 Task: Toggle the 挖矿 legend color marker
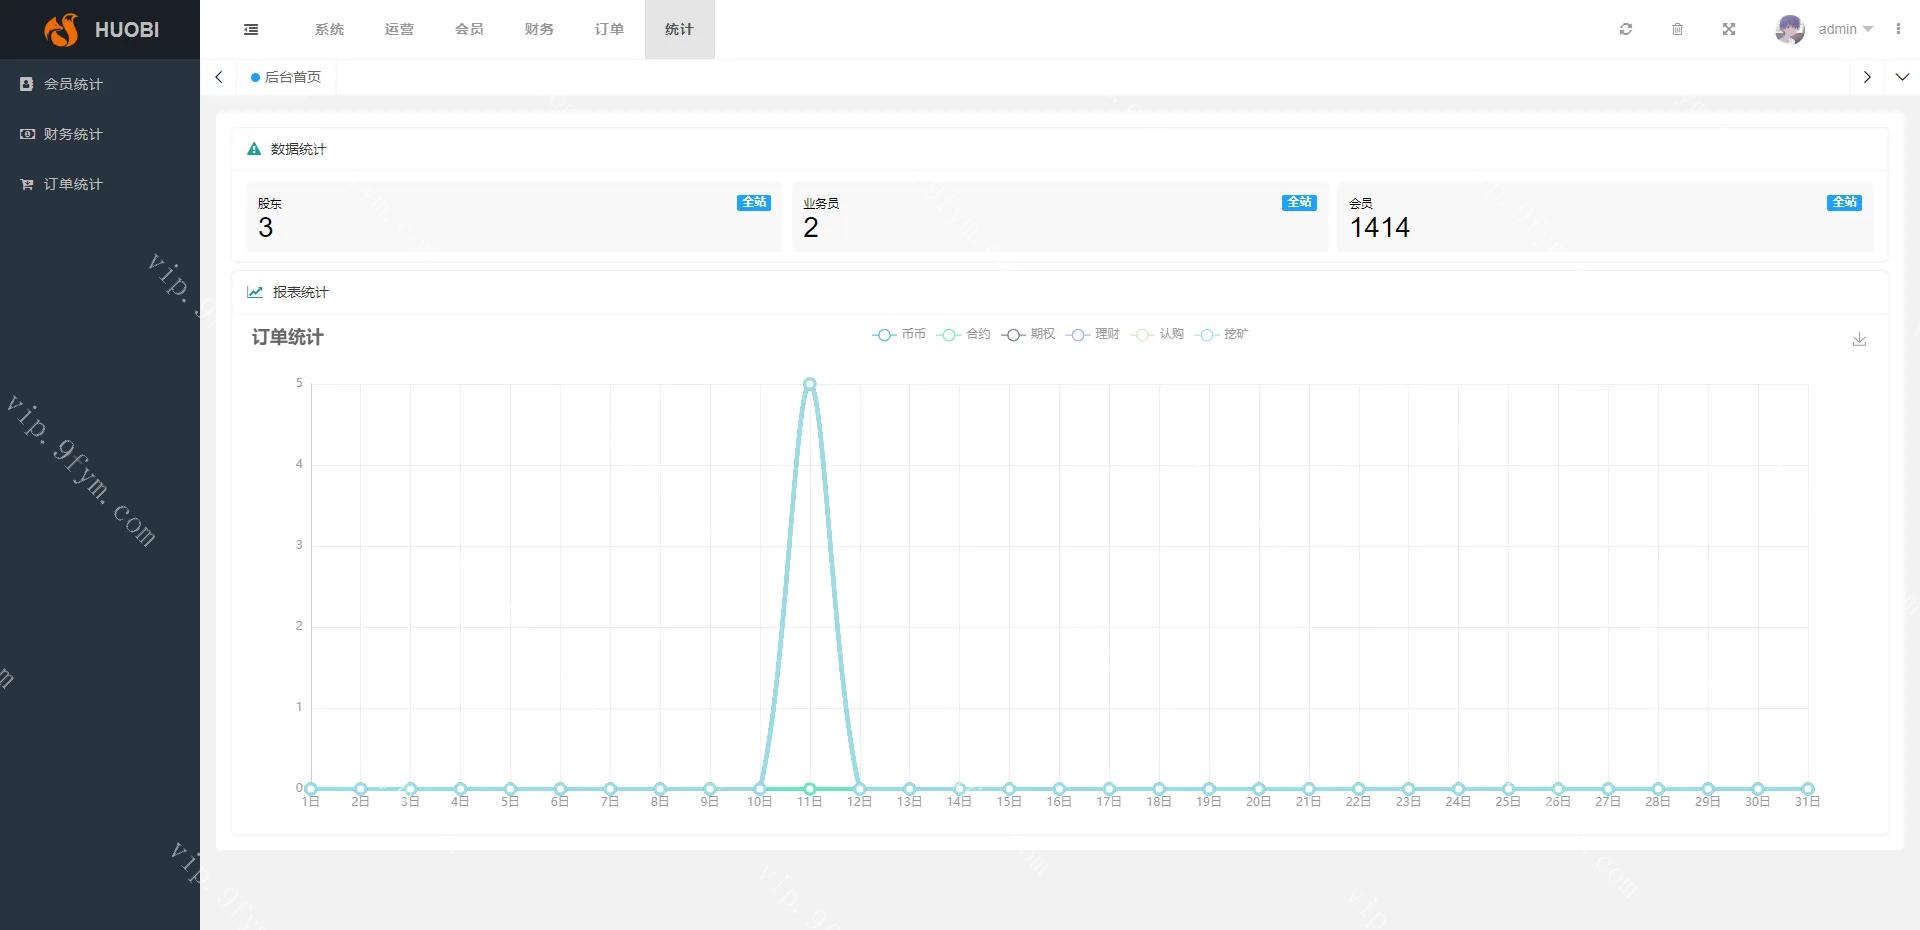(1207, 335)
